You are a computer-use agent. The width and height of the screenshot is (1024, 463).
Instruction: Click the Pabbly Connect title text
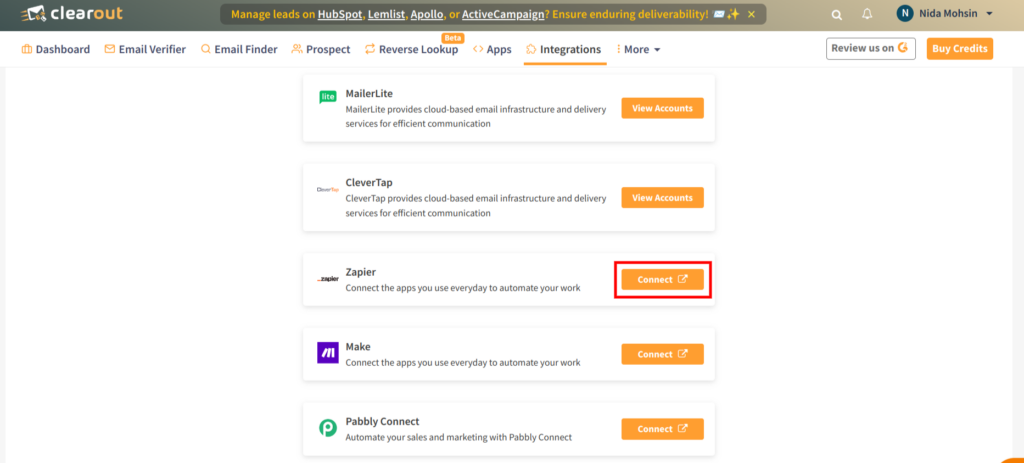(382, 421)
